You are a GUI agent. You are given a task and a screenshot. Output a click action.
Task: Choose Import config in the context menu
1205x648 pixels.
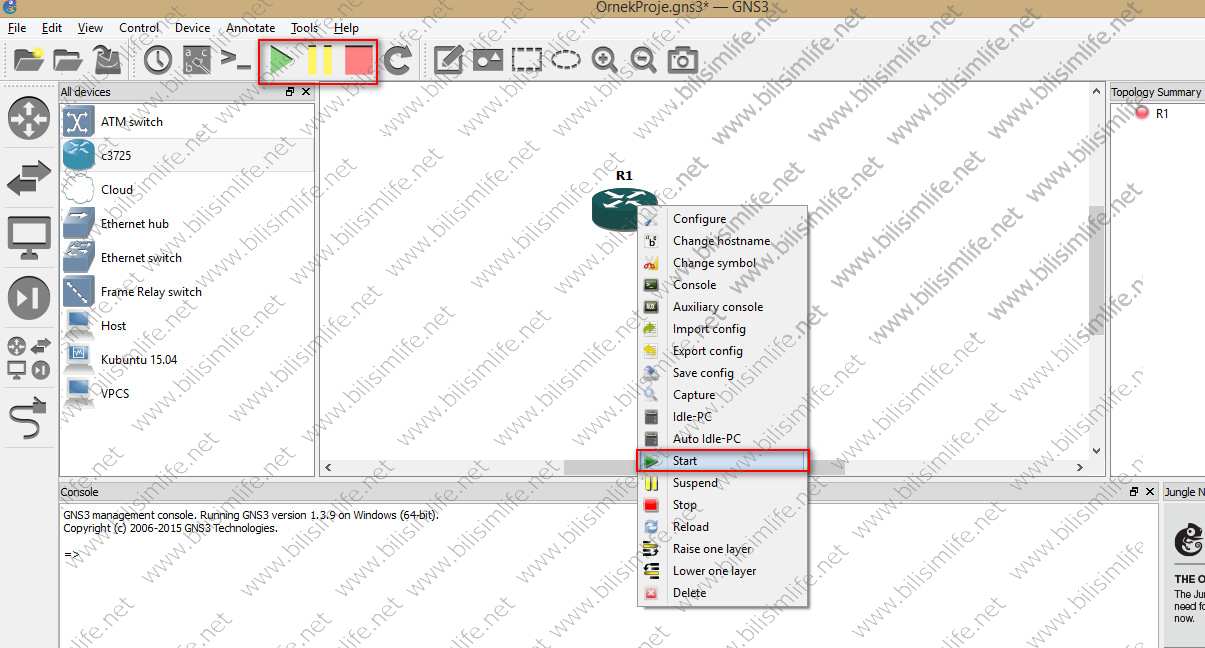722,329
